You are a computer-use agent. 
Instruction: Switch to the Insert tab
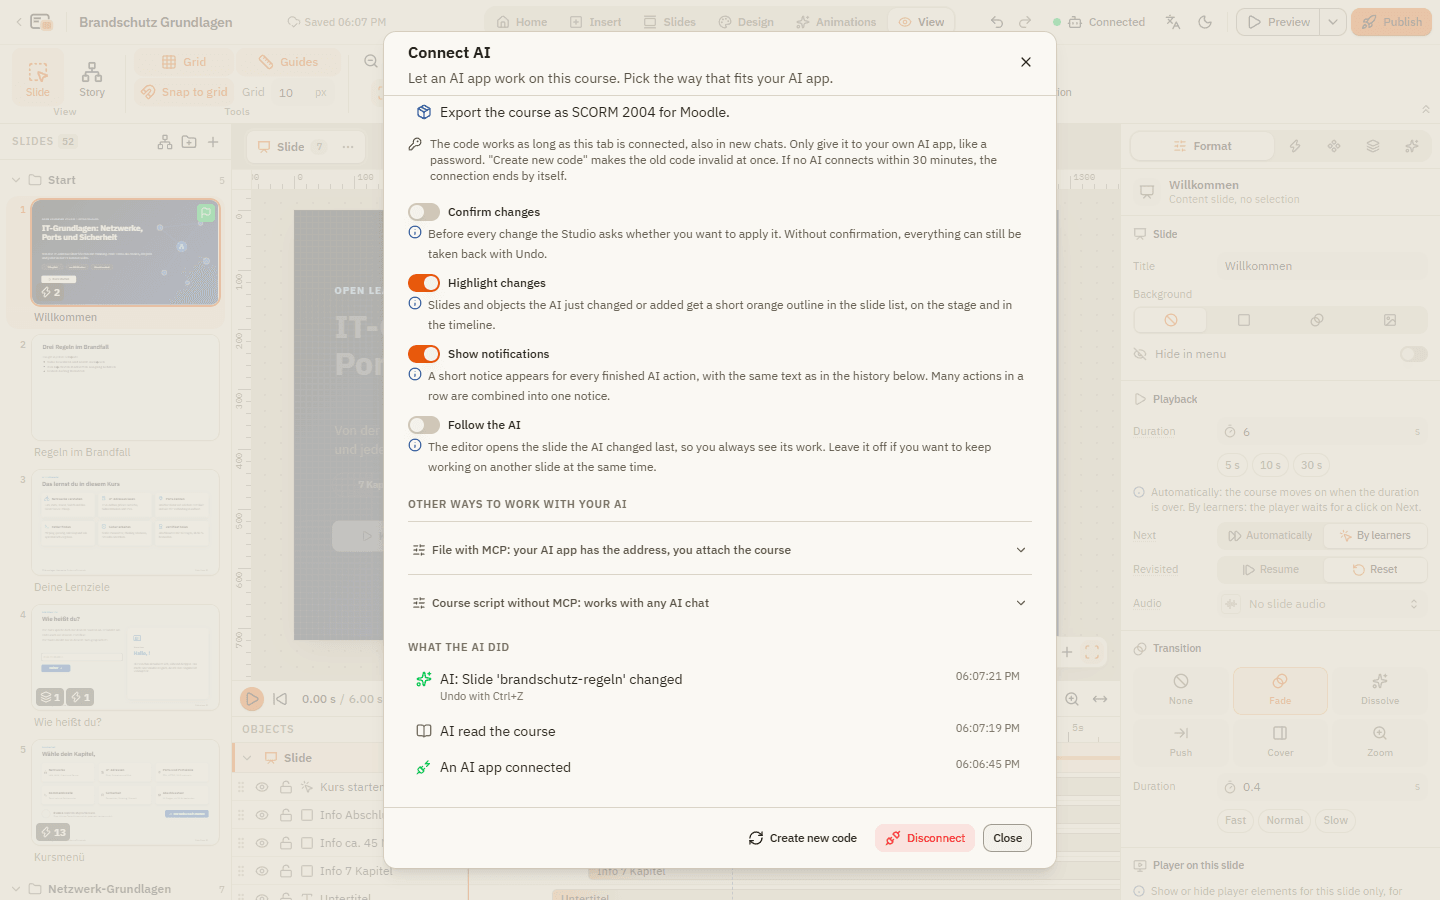pyautogui.click(x=595, y=22)
